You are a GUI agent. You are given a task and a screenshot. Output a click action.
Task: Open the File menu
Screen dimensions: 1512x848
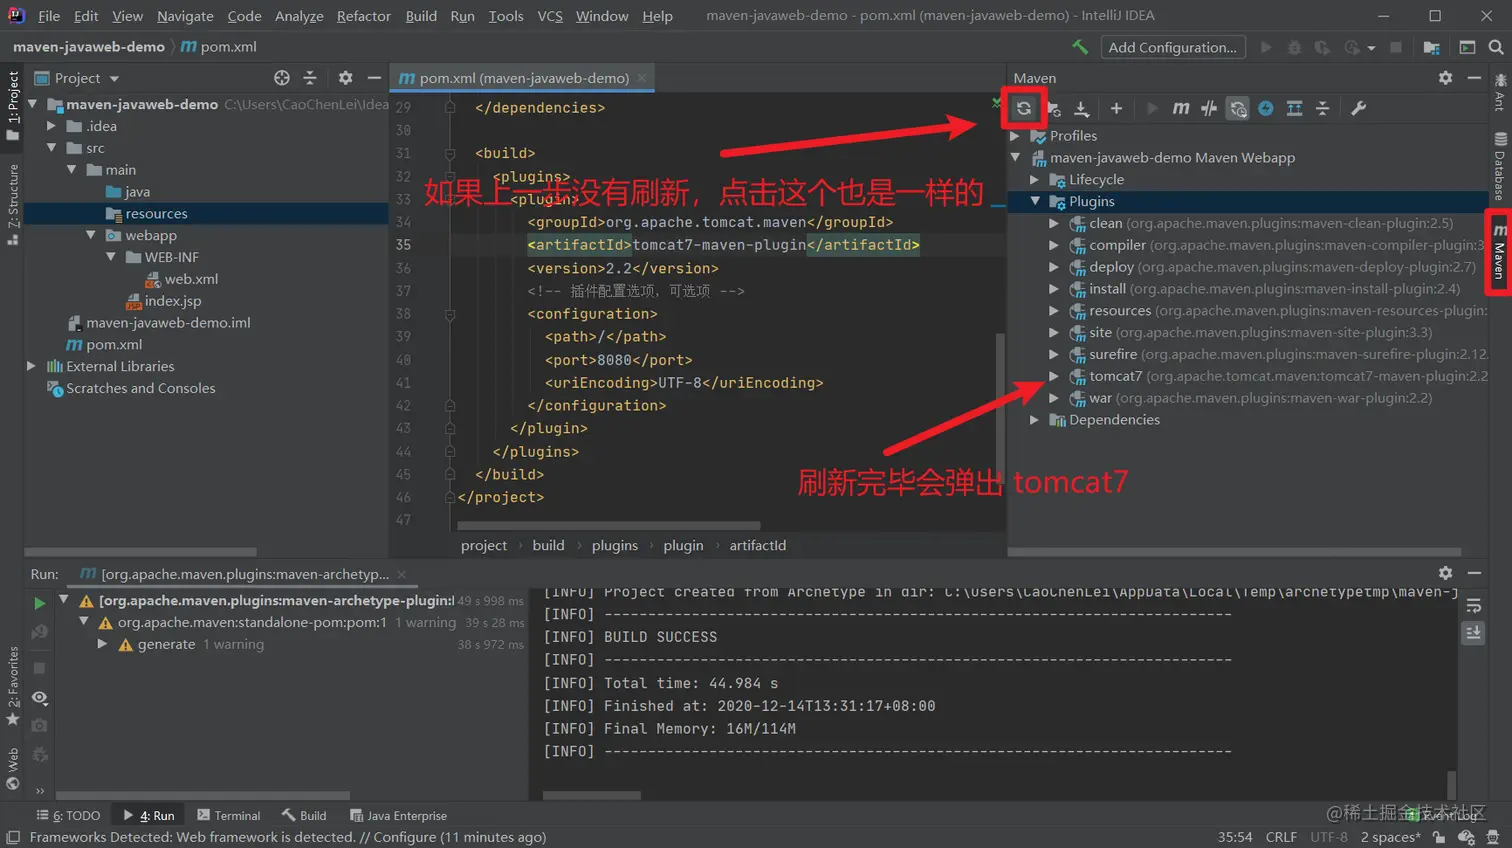point(49,16)
